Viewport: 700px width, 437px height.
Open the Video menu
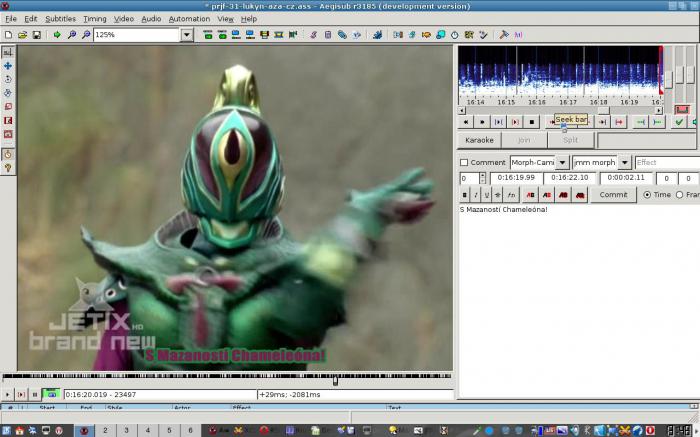(124, 19)
